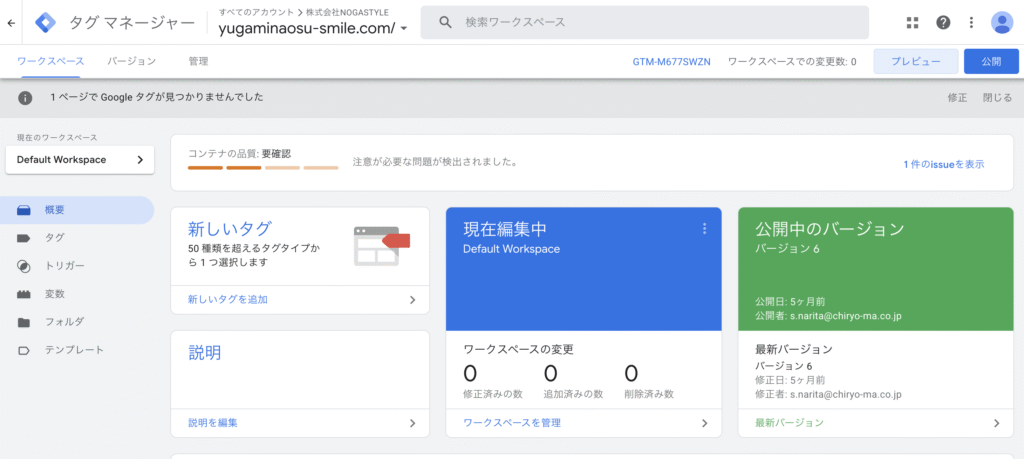Switch to the バージョン tab
This screenshot has width=1024, height=459.
click(132, 61)
